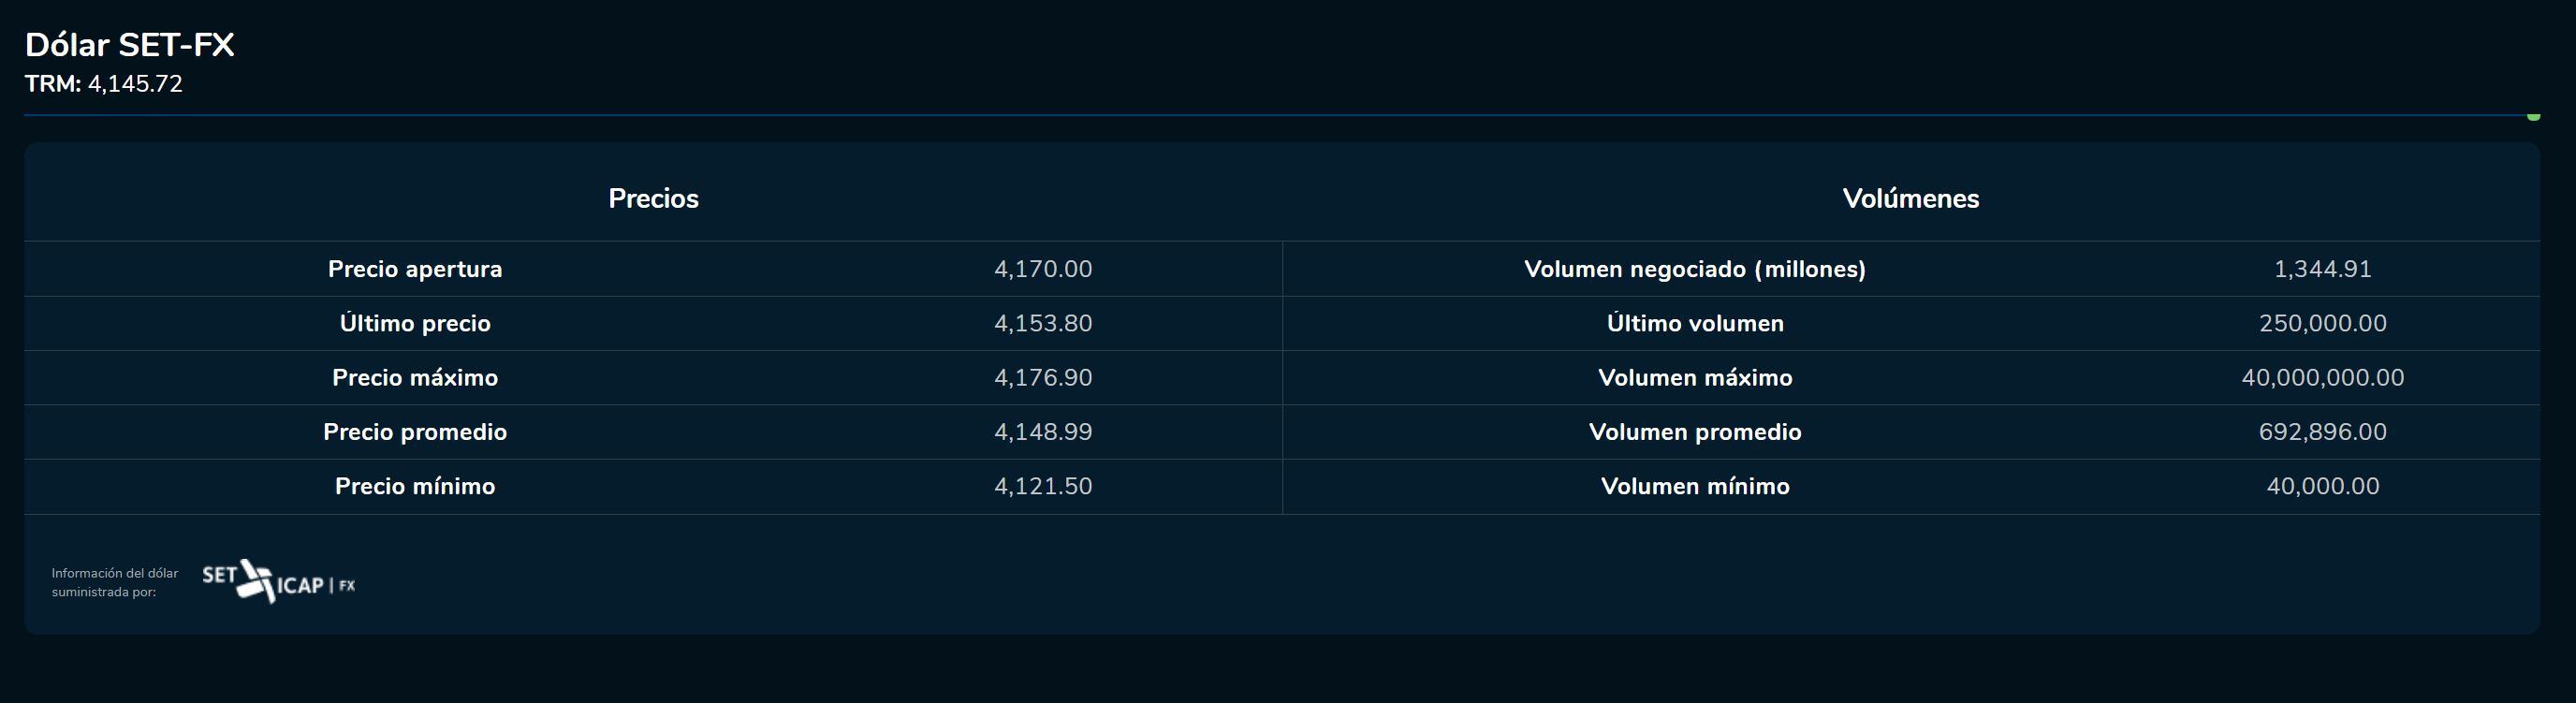Click the last price value 4,153.80
Screen dimensions: 2576x703
[1042, 323]
